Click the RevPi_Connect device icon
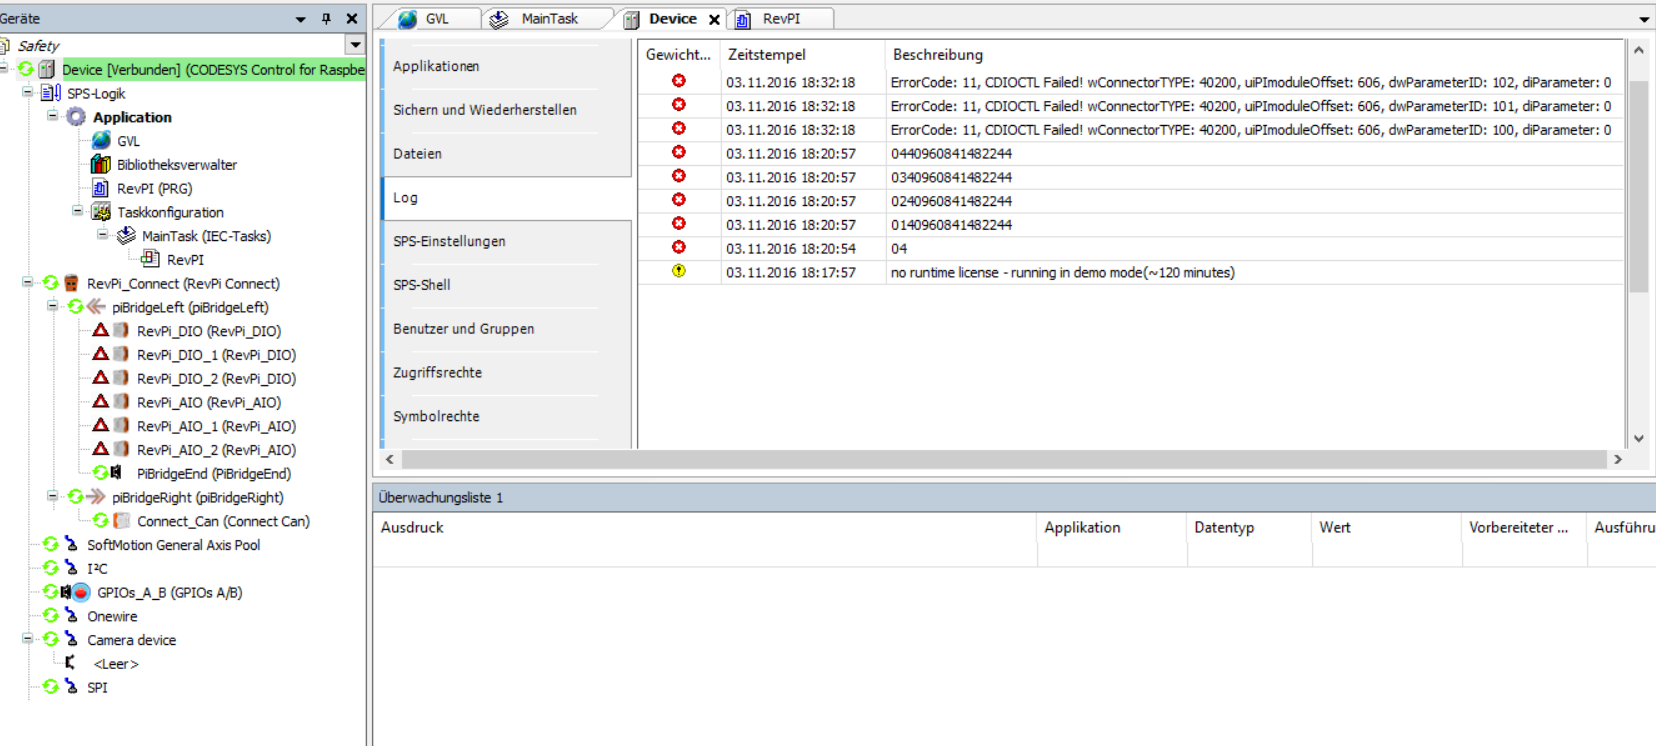 (x=71, y=283)
